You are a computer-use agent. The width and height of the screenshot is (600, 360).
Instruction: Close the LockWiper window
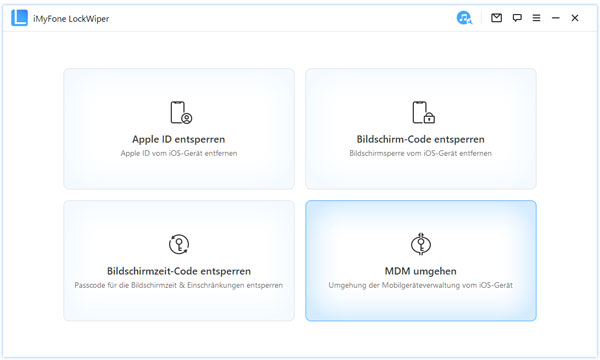[575, 18]
